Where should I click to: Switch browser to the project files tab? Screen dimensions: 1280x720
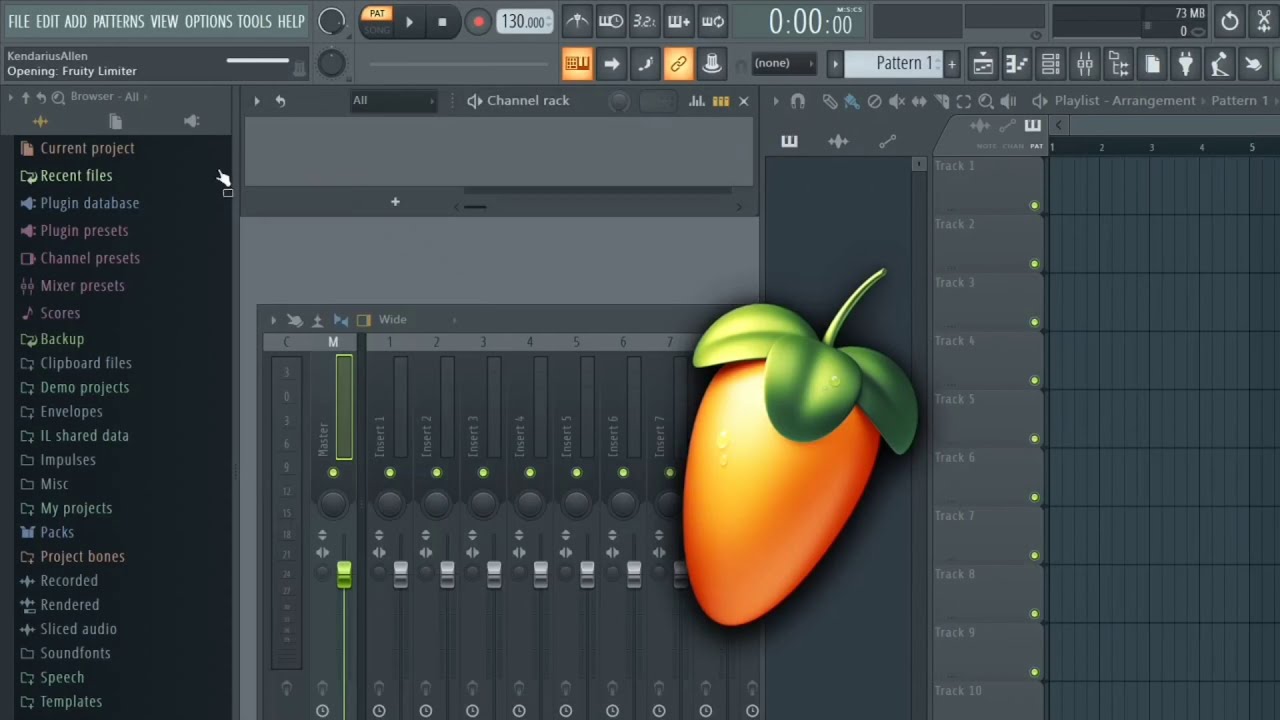[x=115, y=121]
